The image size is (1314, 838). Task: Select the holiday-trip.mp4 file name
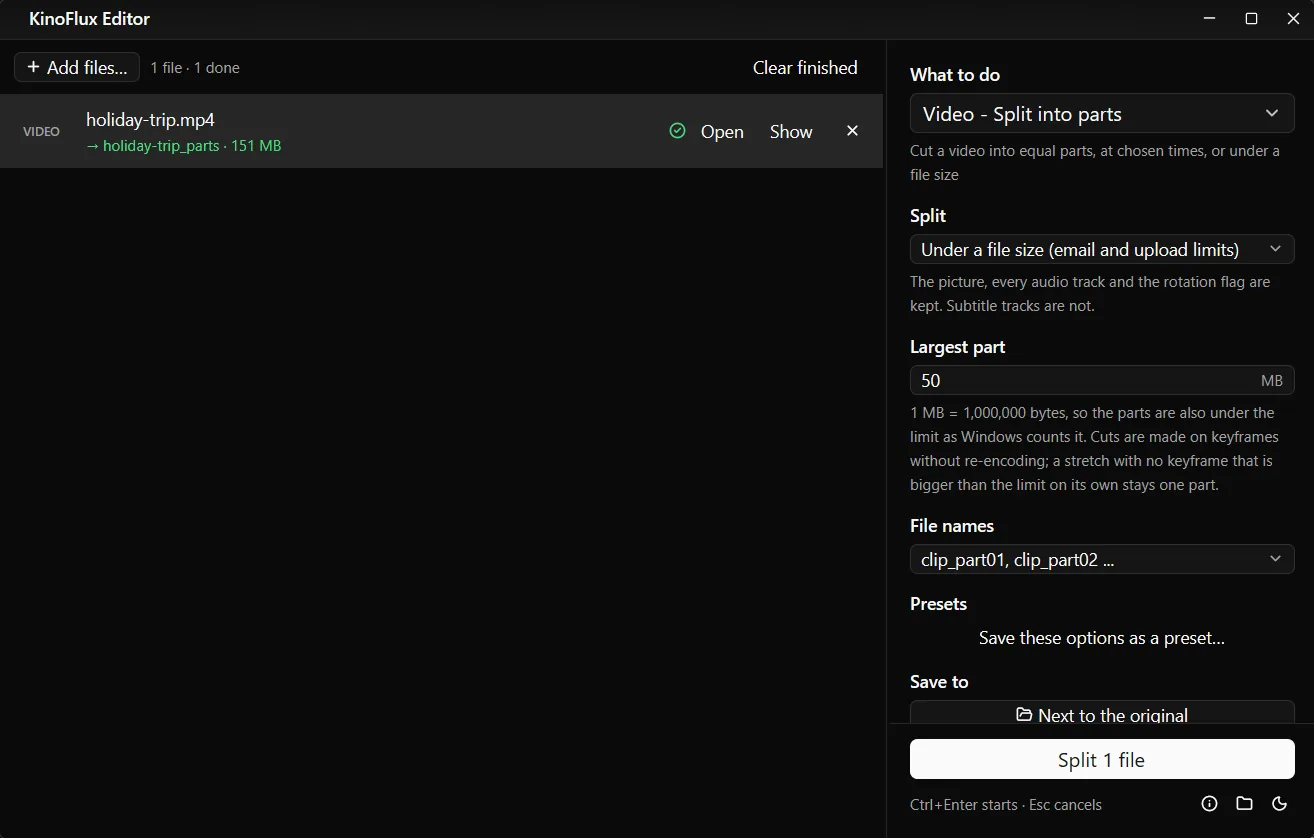(x=150, y=120)
